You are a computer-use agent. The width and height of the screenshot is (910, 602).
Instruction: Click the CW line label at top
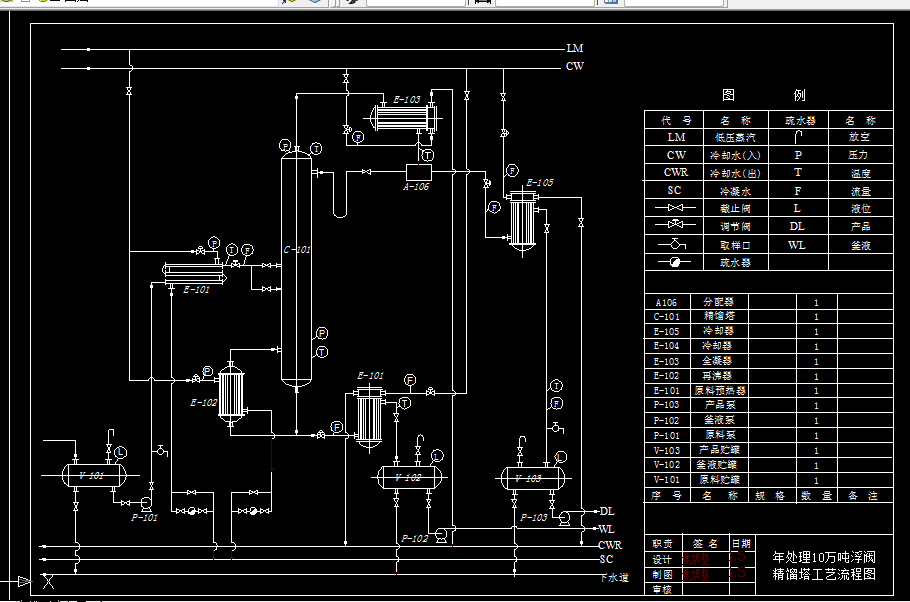(x=575, y=66)
